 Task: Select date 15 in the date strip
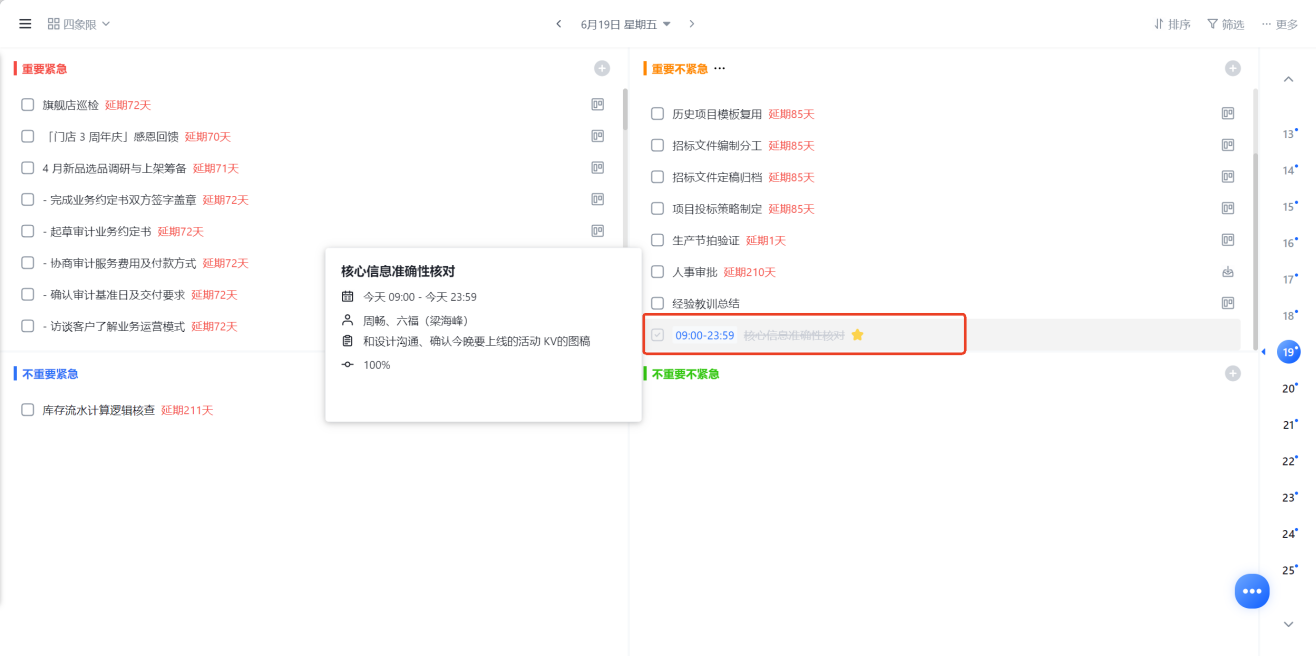1289,207
